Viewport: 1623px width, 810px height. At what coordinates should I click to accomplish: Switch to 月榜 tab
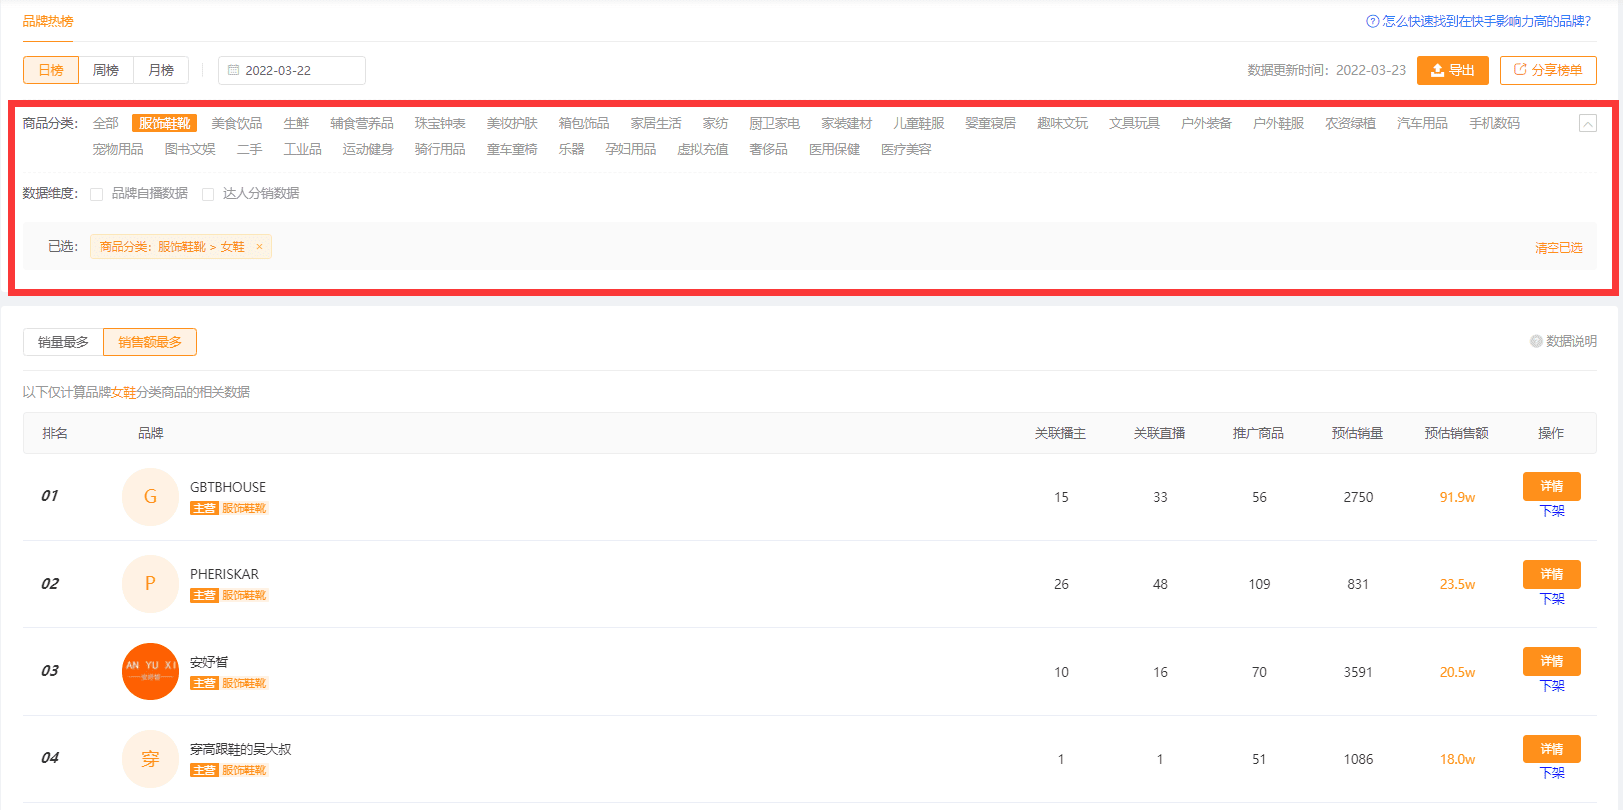click(161, 70)
